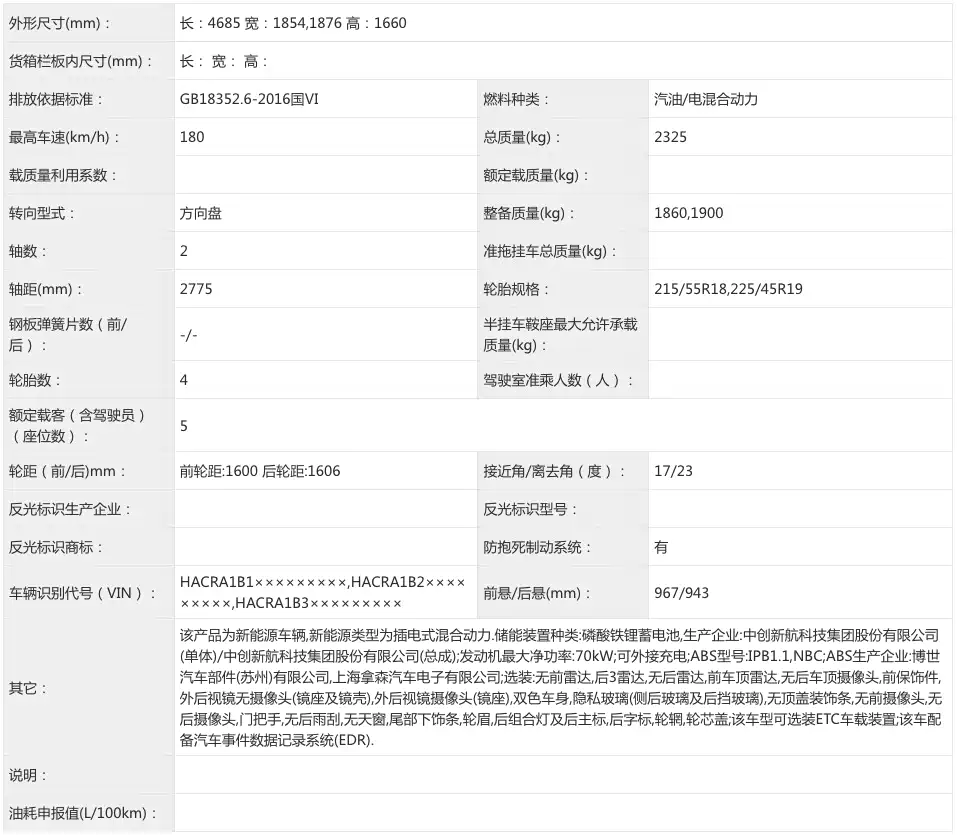Click the 轴距(mm) value 2775
This screenshot has height=835, width=957.
196,289
